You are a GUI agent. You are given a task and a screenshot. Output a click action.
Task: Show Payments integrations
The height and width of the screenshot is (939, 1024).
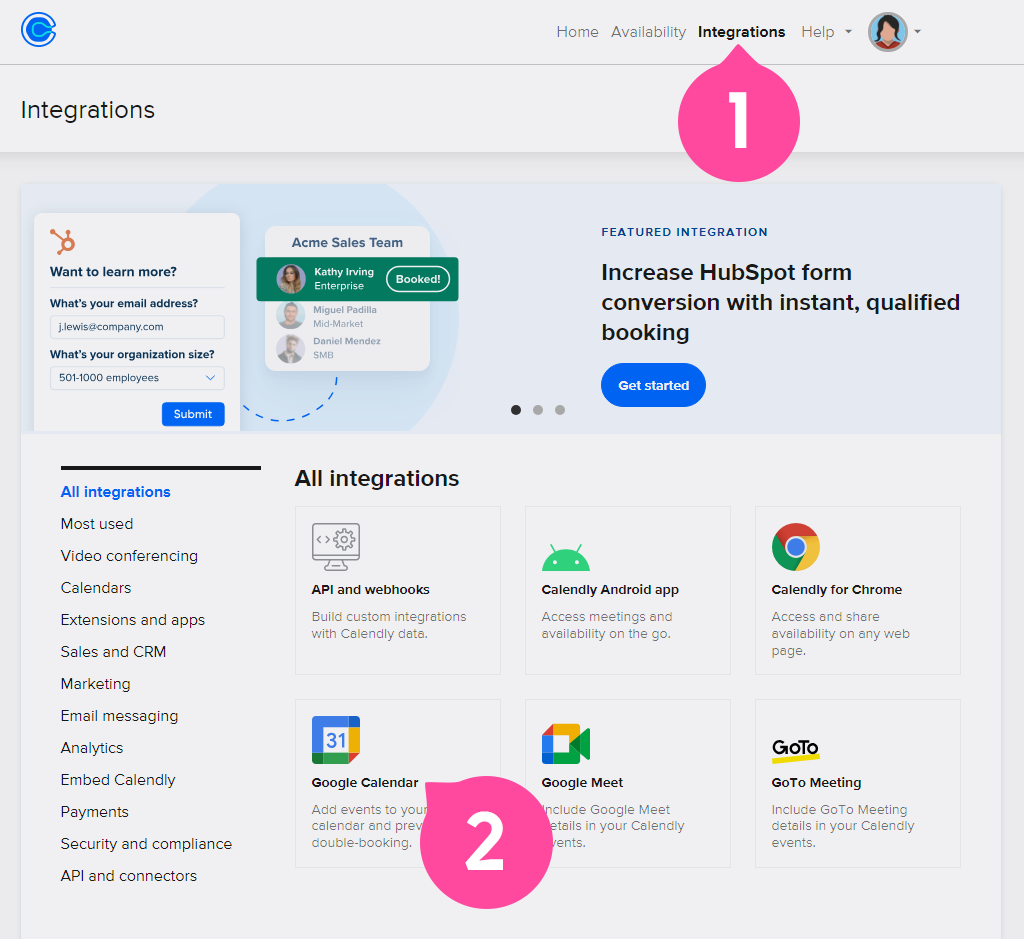95,812
